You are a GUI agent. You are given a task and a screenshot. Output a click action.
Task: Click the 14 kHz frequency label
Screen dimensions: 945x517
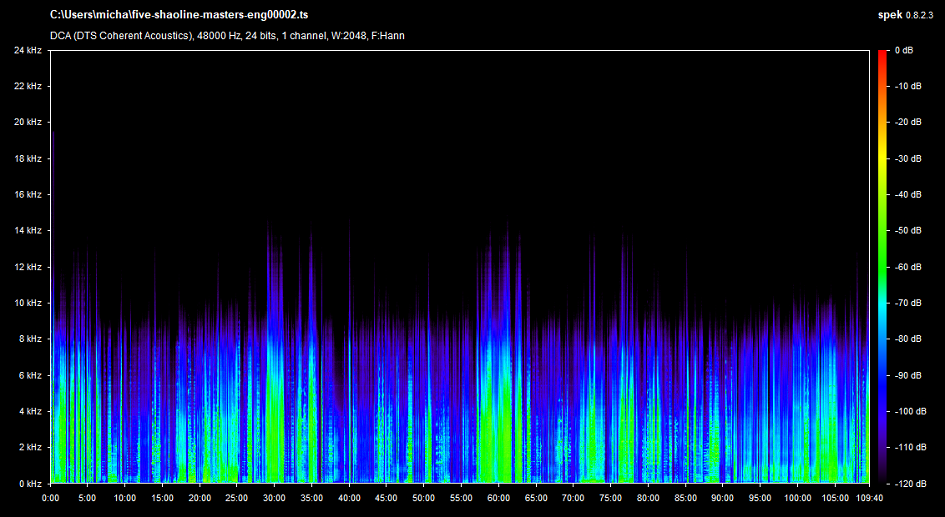click(27, 231)
